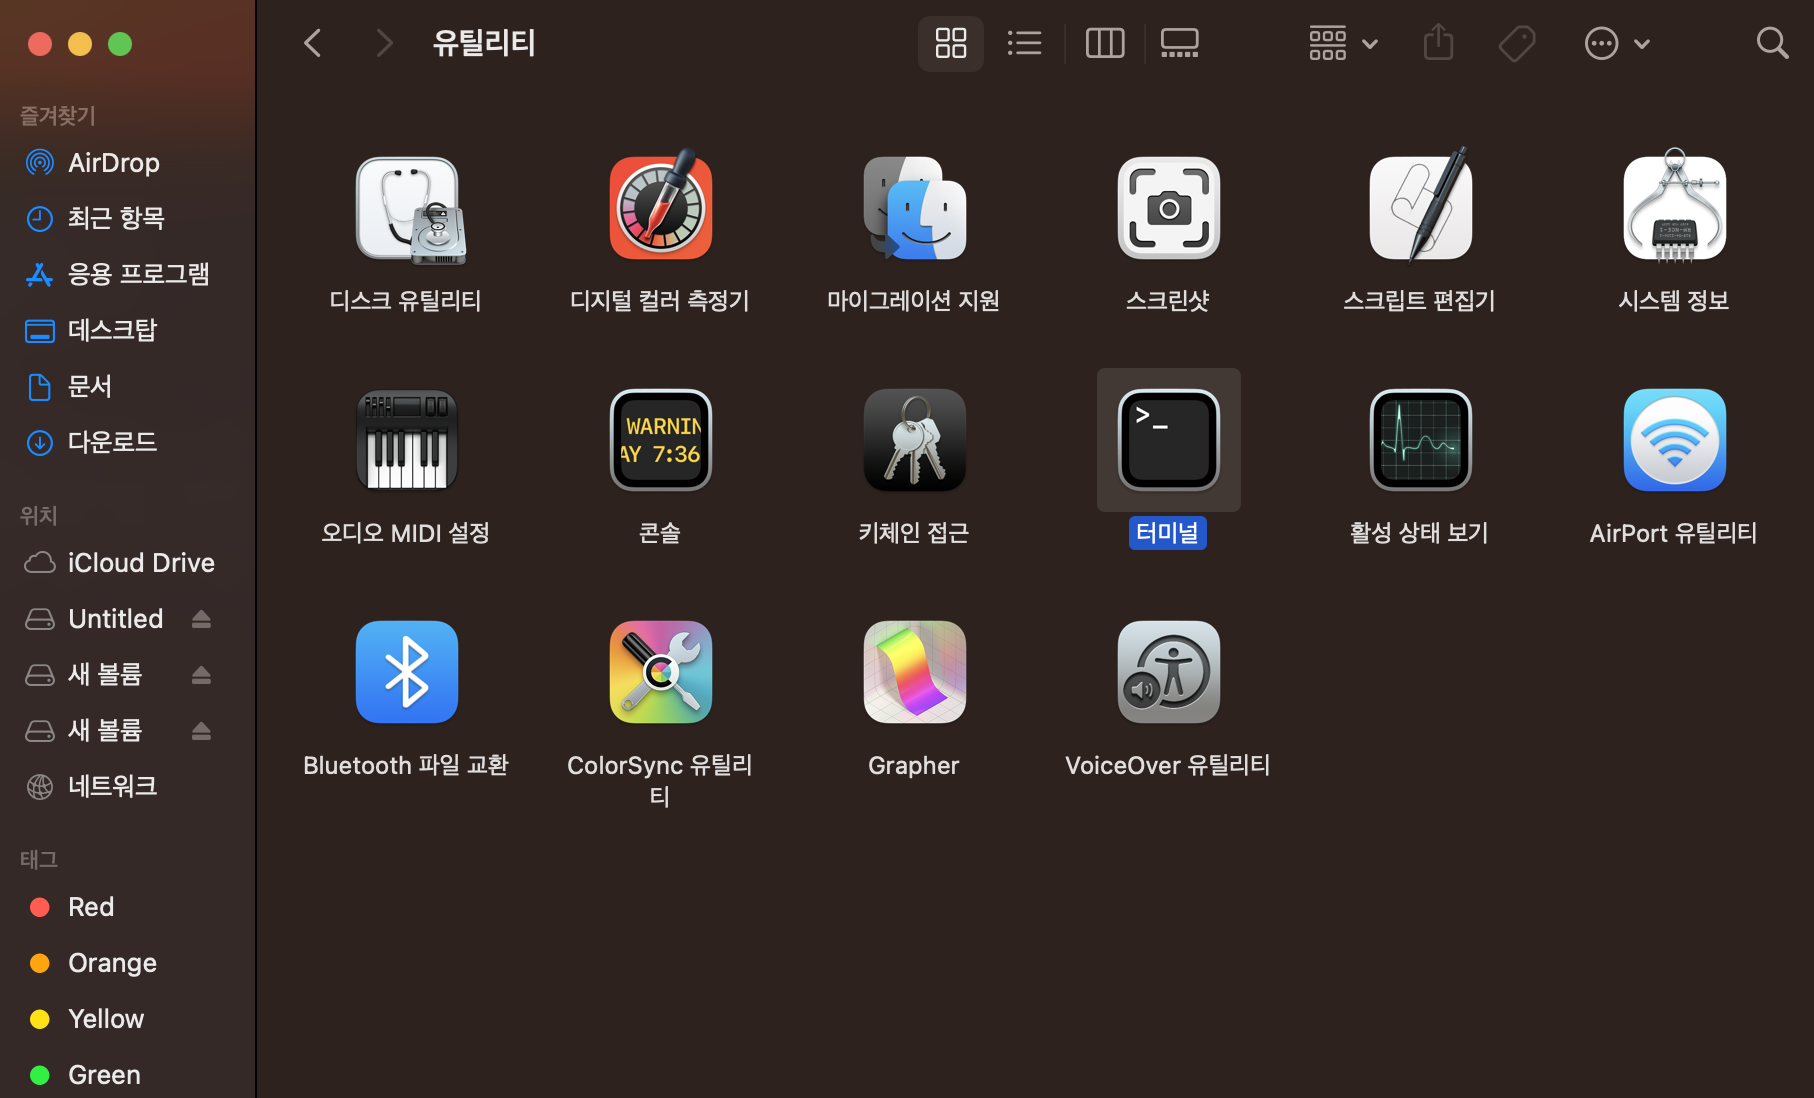Open the group-by options dropdown
This screenshot has width=1814, height=1098.
pyautogui.click(x=1344, y=43)
